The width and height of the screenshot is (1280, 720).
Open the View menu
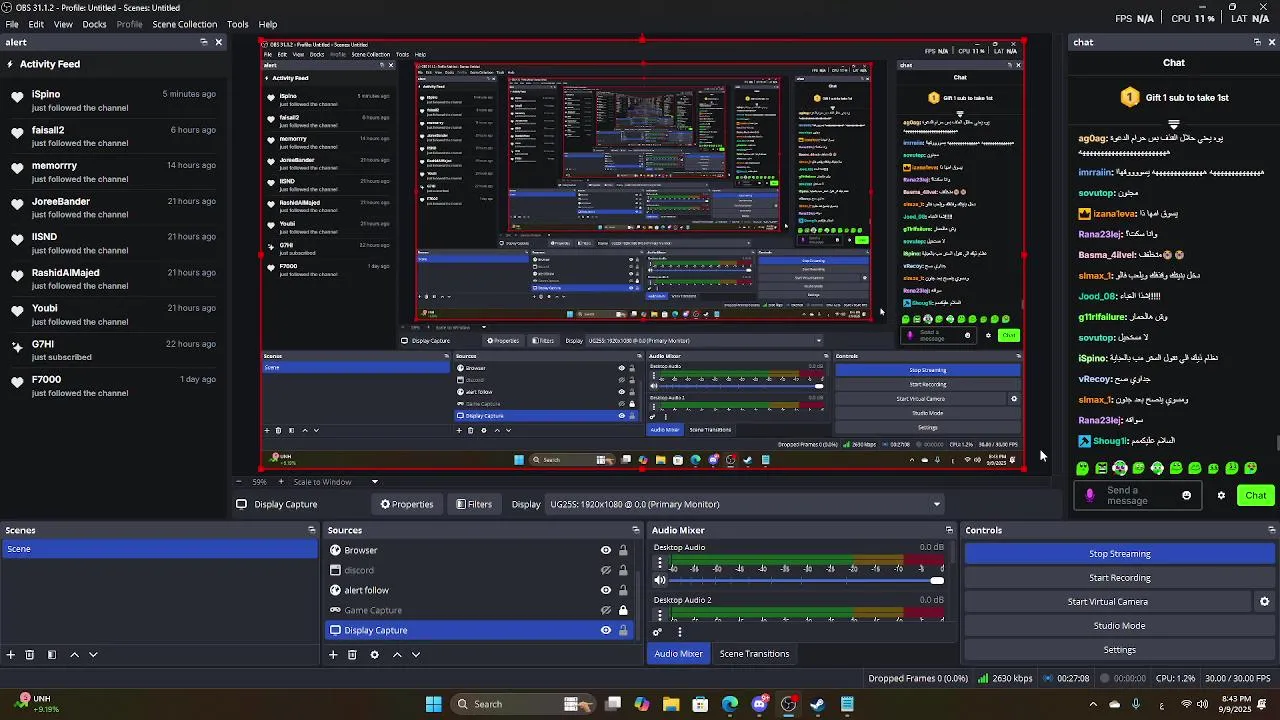[63, 24]
